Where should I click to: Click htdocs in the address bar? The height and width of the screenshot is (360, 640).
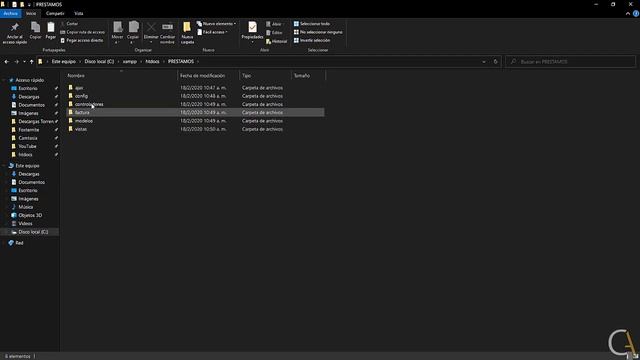coord(152,62)
